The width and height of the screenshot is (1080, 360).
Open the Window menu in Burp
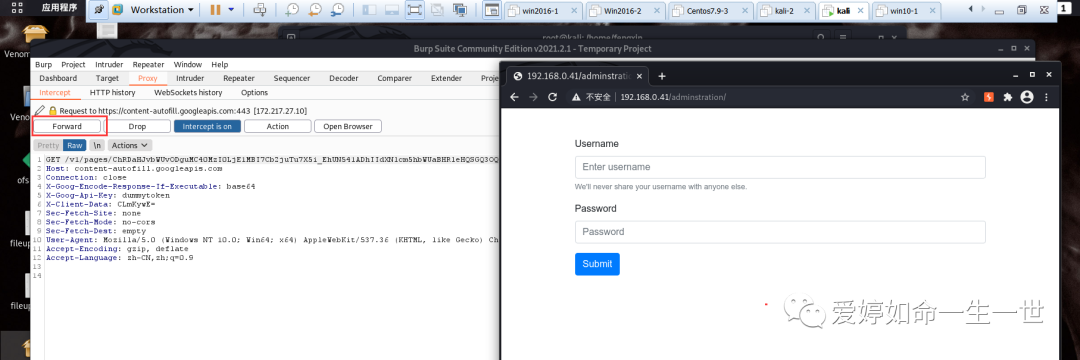[188, 65]
